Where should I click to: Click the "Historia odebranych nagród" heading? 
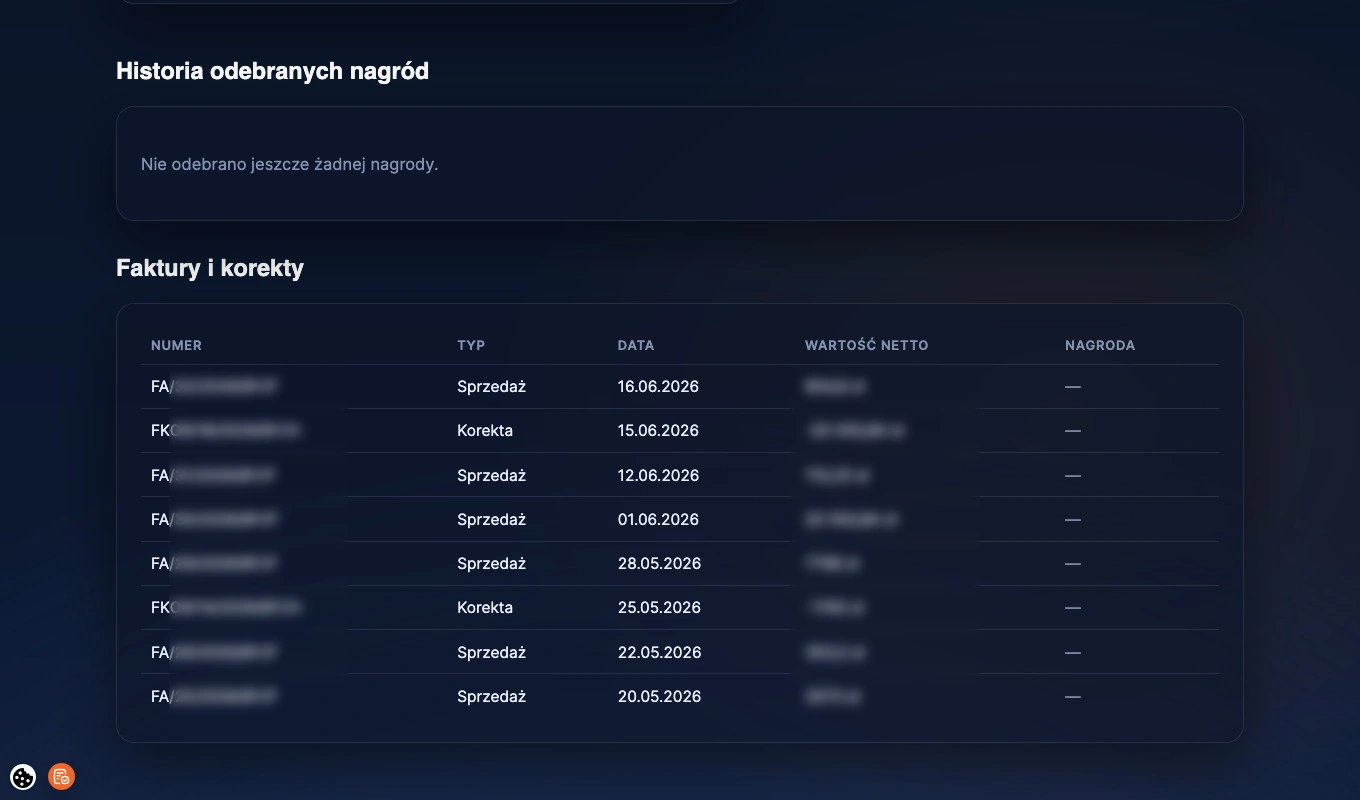tap(272, 71)
